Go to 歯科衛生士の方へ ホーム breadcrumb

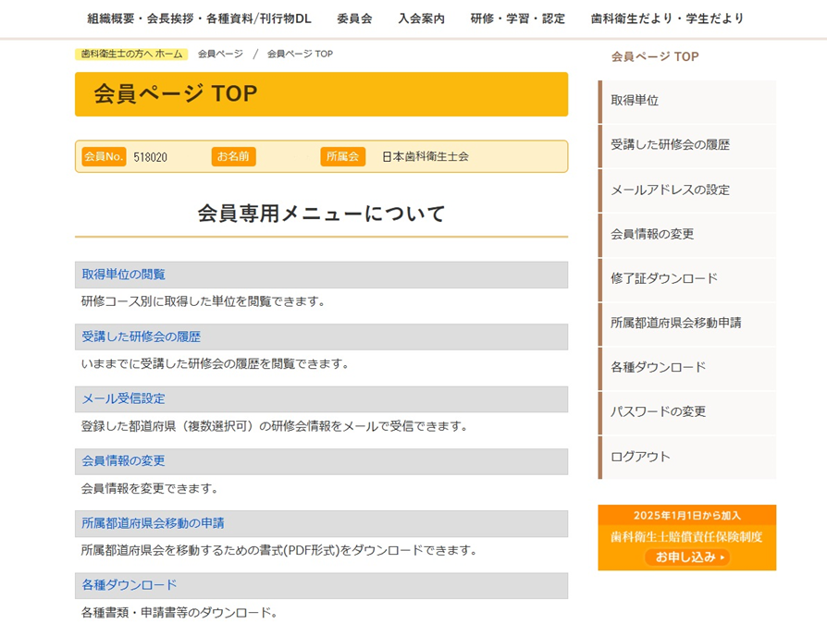coord(131,54)
